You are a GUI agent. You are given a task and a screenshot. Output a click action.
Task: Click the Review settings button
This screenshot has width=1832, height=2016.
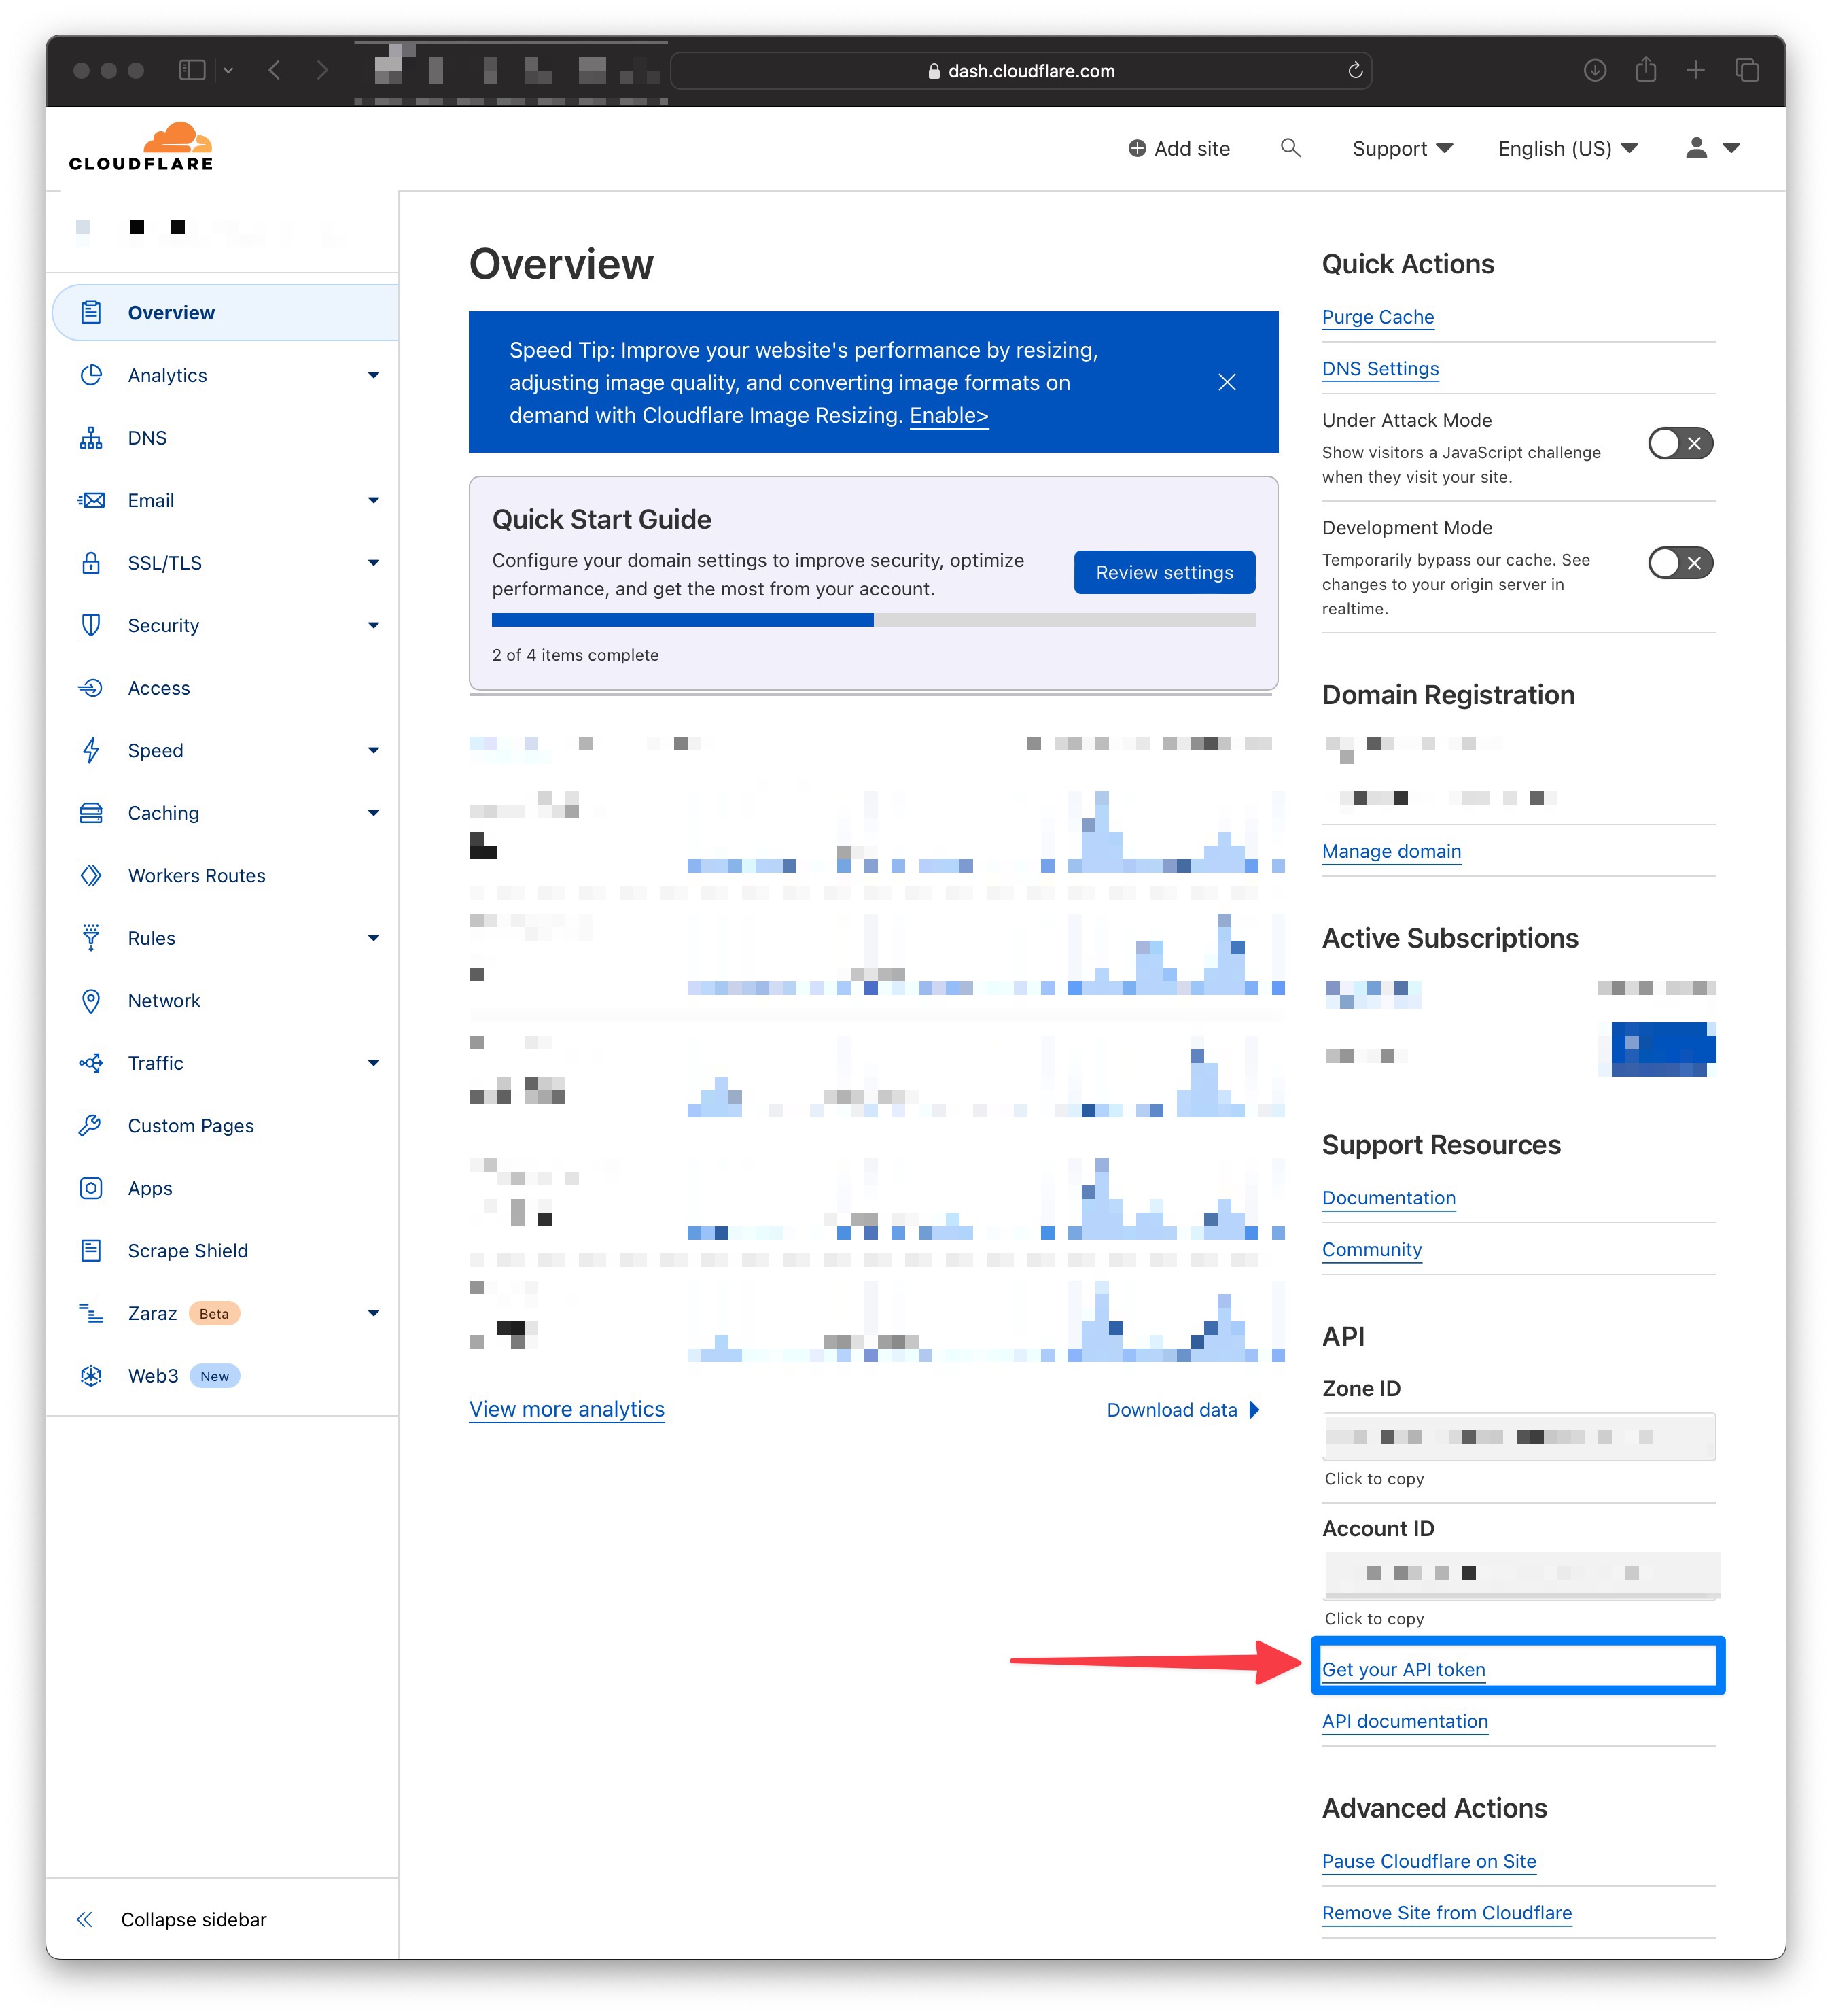coord(1164,572)
